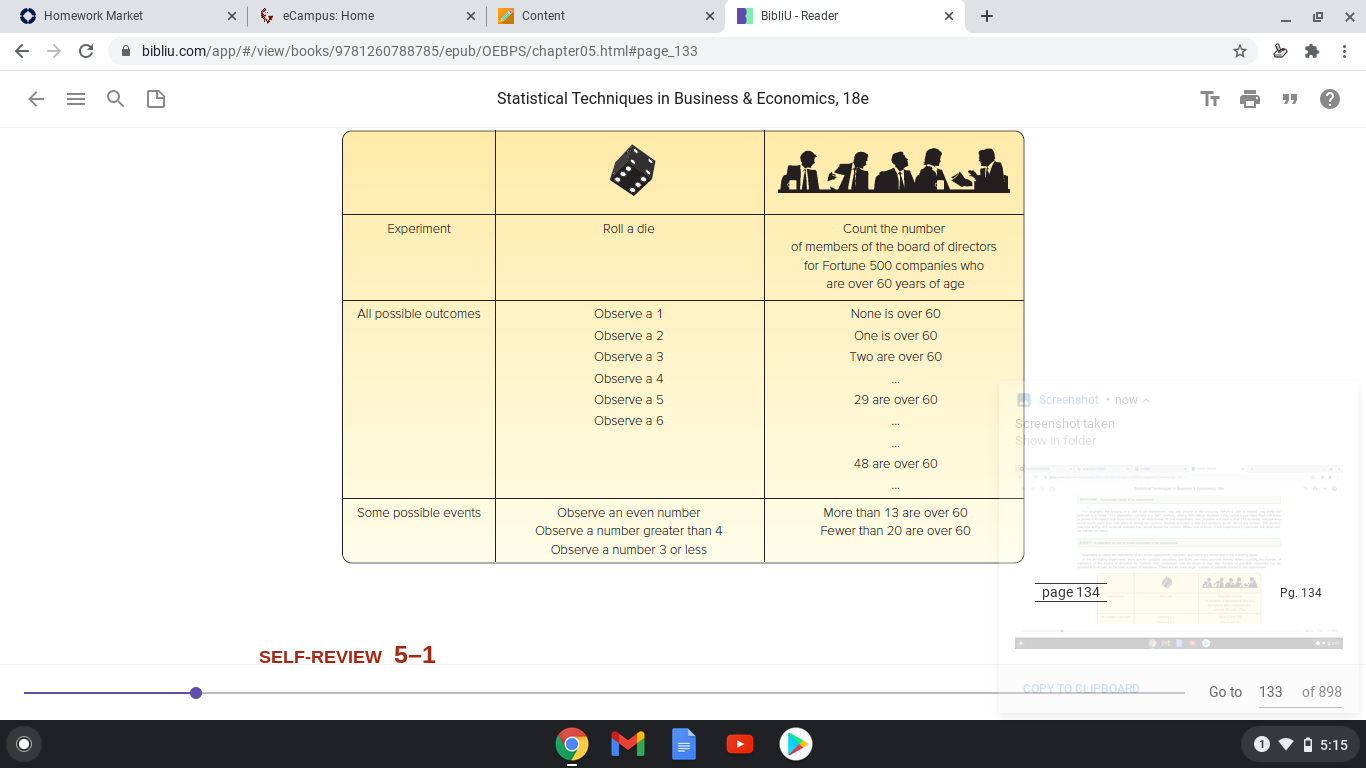This screenshot has height=768, width=1366.
Task: Click the dice image in table
Action: pos(632,170)
